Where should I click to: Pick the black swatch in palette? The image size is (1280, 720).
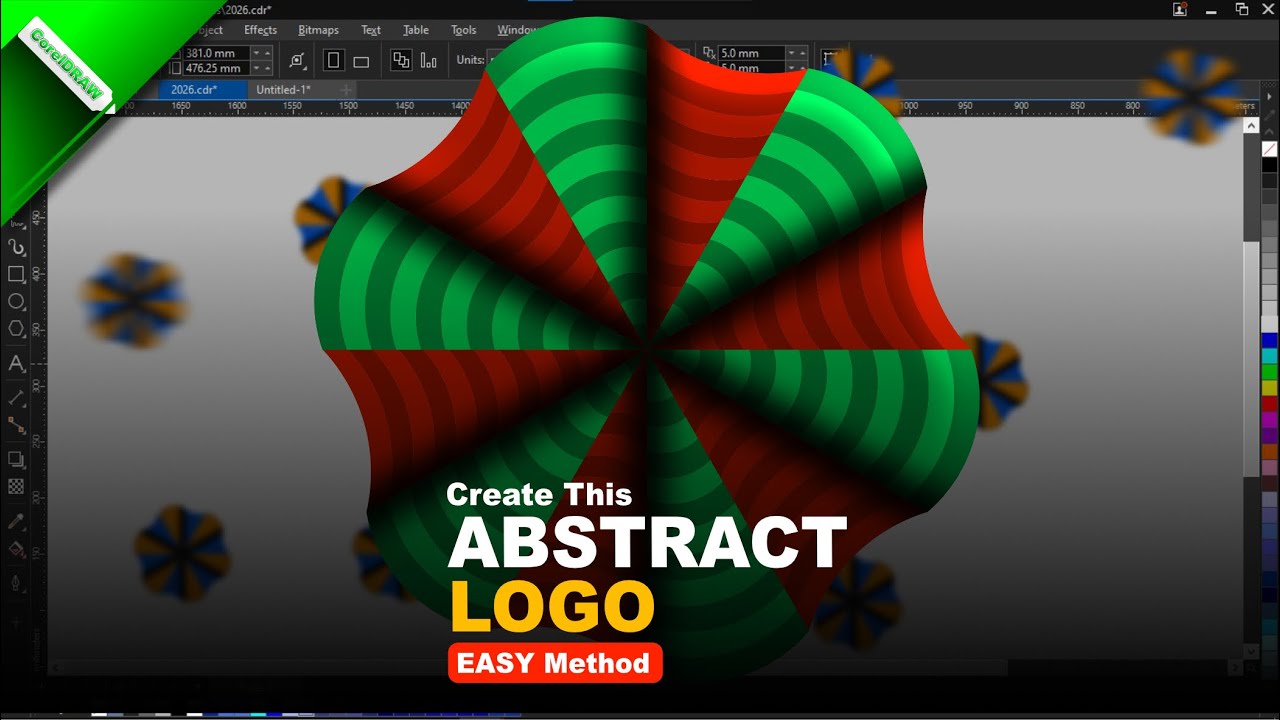[1269, 165]
